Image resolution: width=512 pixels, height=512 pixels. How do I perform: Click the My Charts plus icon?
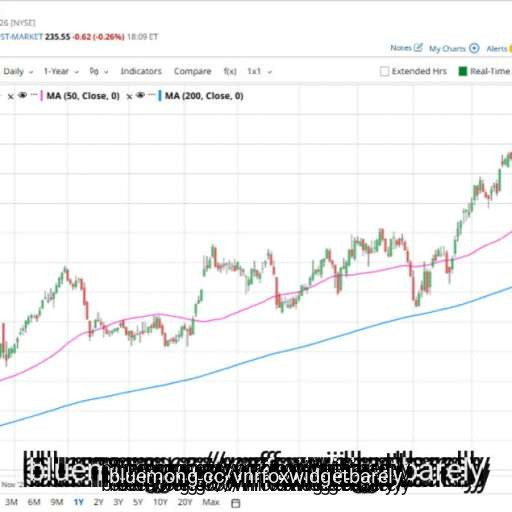(x=474, y=48)
